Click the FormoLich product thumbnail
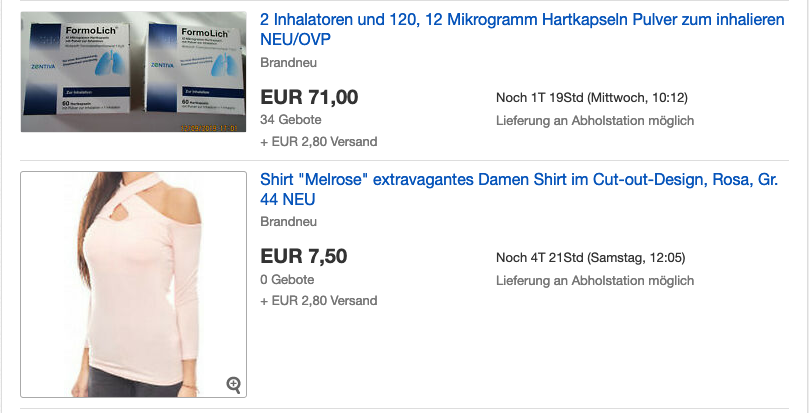This screenshot has height=413, width=809. pos(133,72)
